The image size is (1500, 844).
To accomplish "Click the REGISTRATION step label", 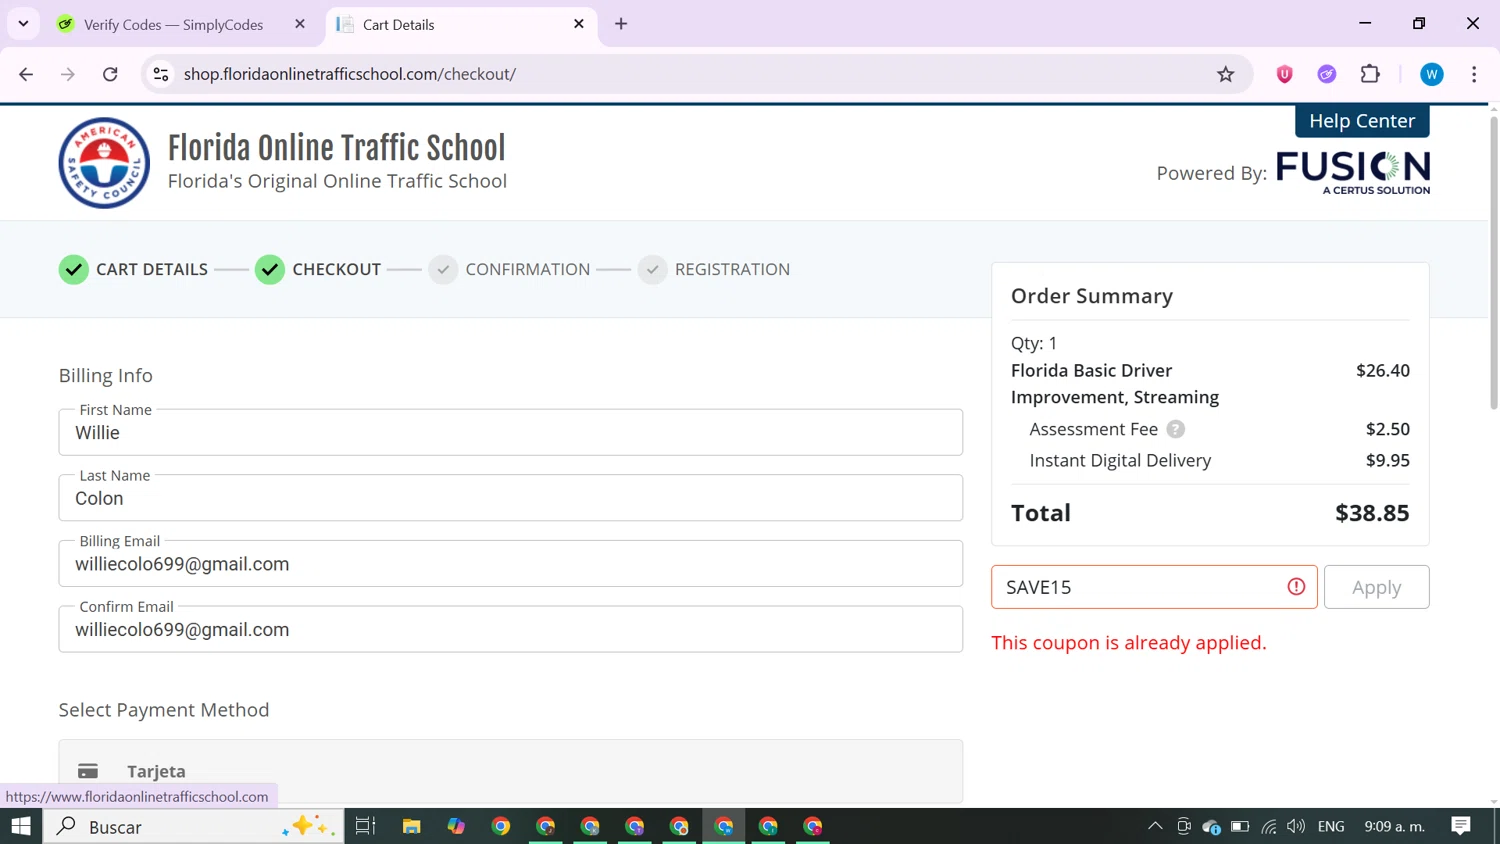I will (732, 270).
